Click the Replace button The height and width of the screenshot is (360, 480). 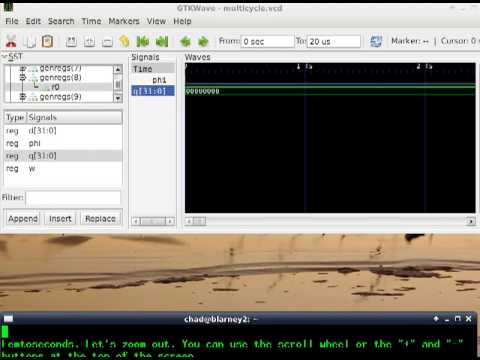pyautogui.click(x=100, y=219)
